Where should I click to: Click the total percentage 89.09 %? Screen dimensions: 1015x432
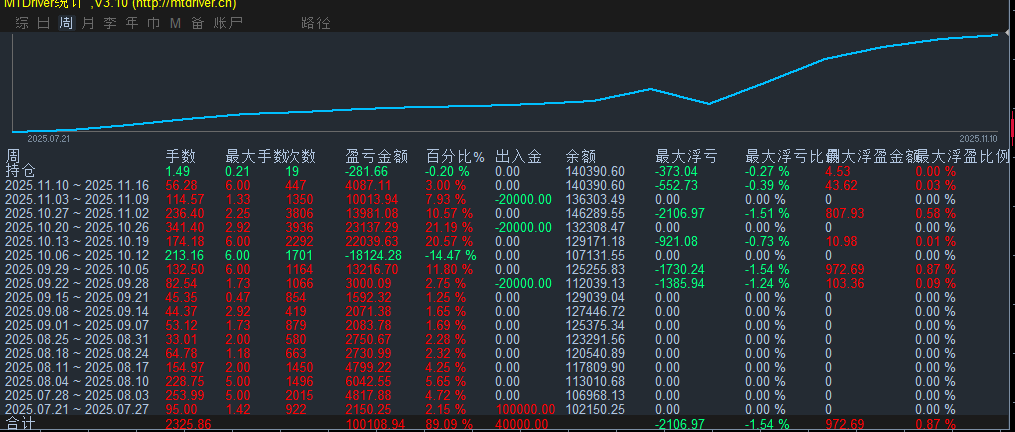[x=449, y=424]
